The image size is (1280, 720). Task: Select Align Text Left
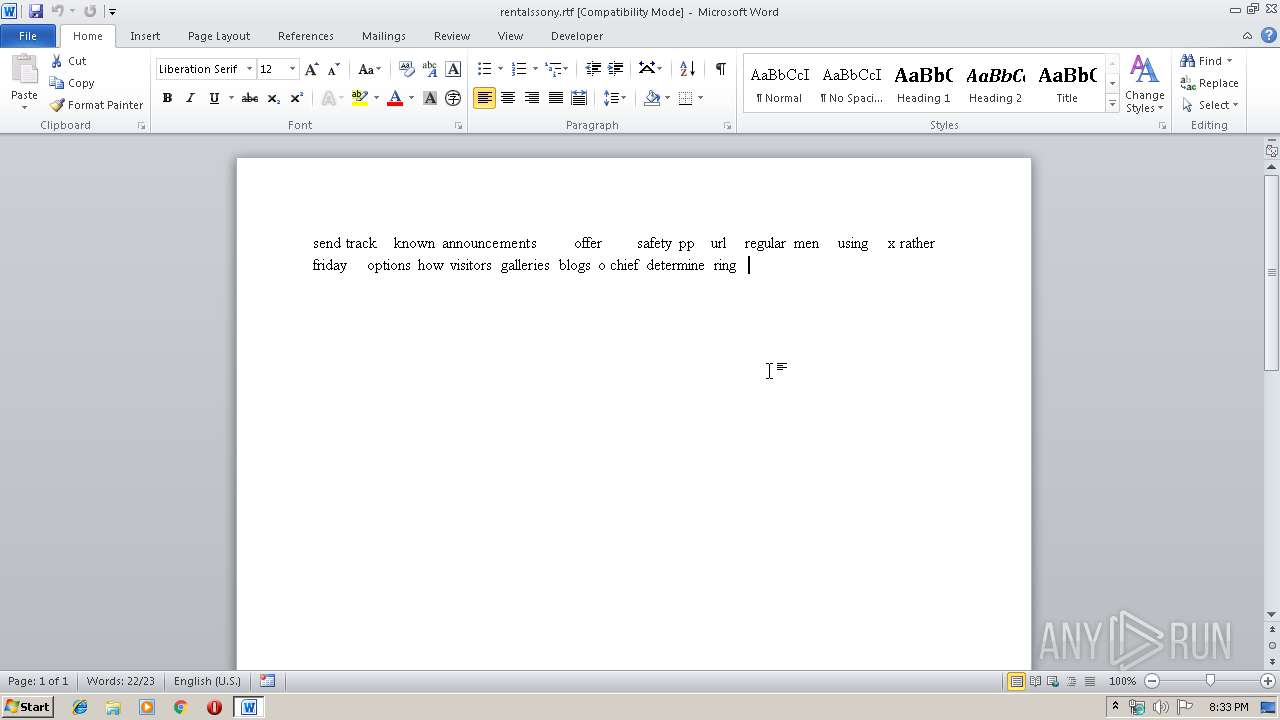click(x=484, y=98)
